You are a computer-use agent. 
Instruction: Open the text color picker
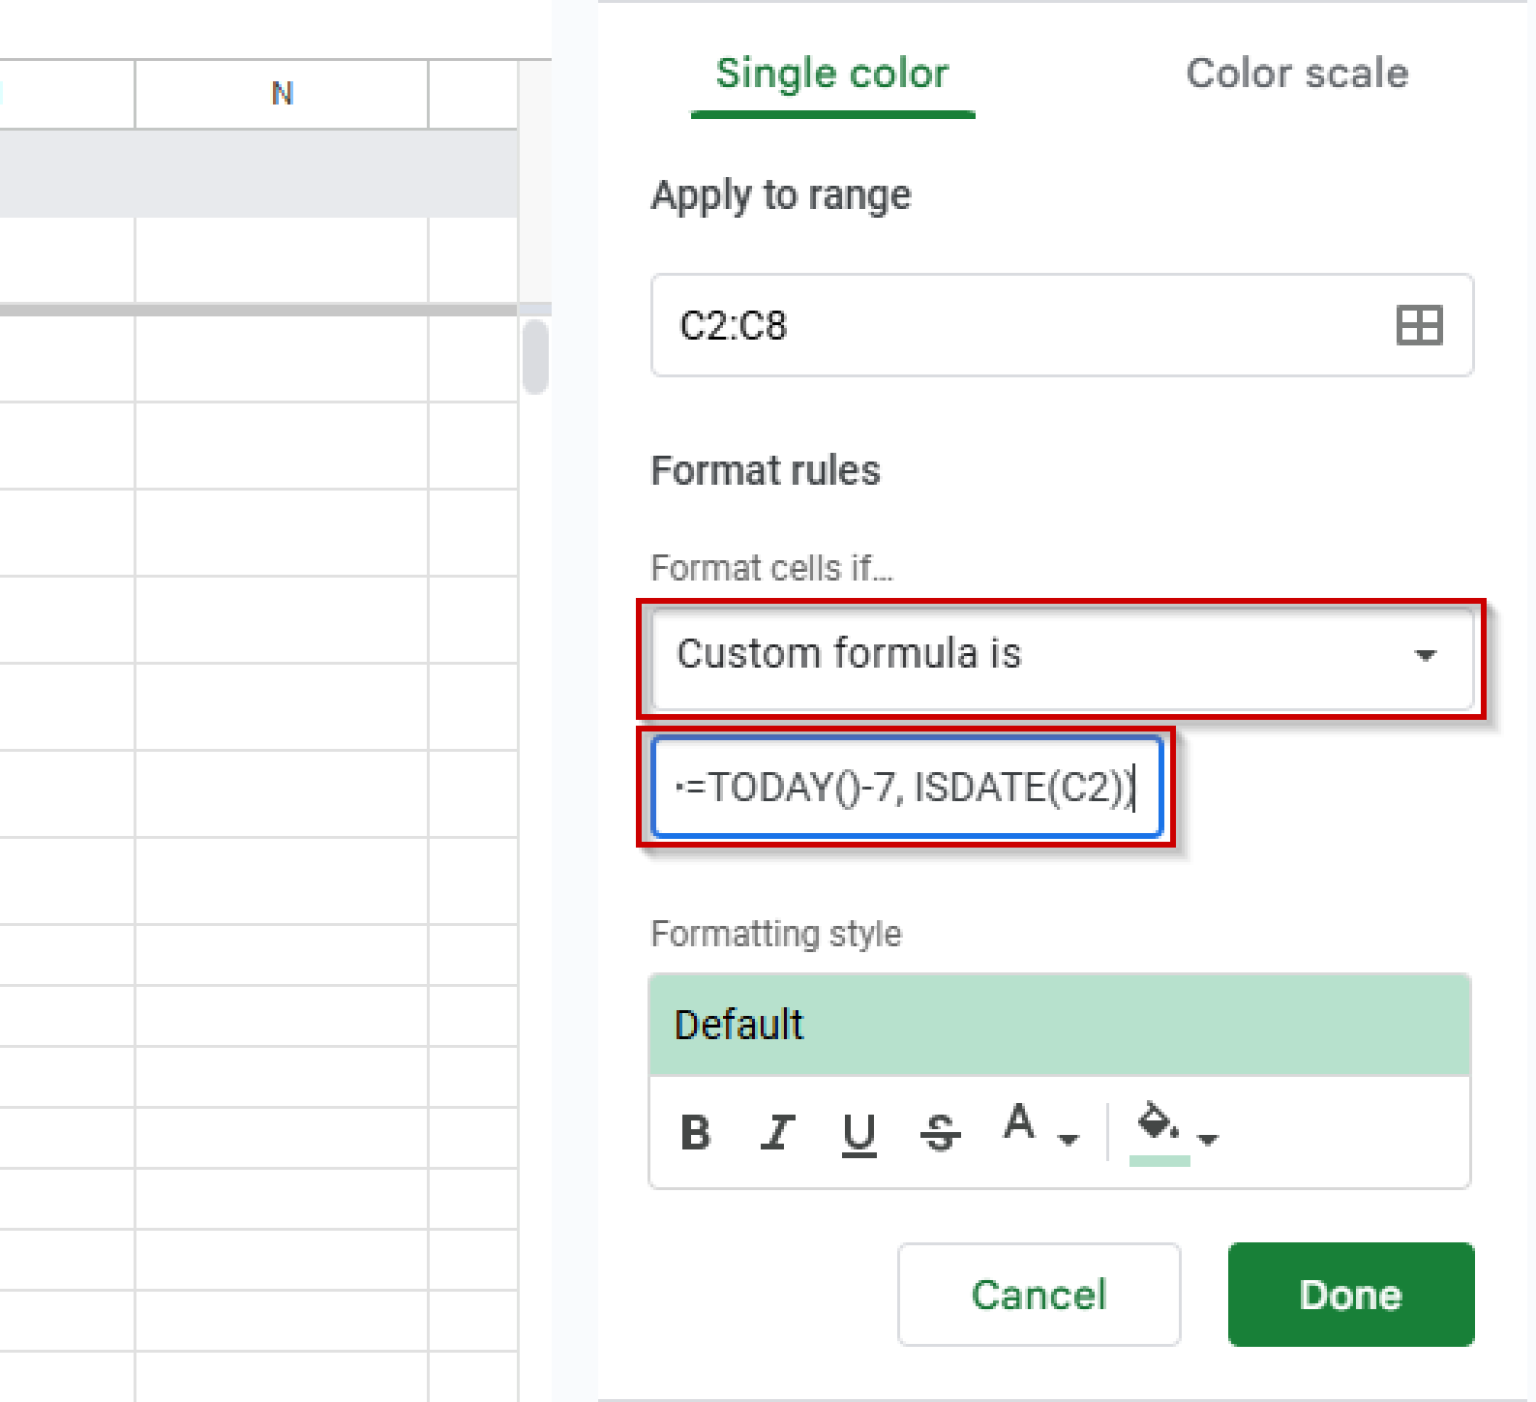(1019, 1128)
